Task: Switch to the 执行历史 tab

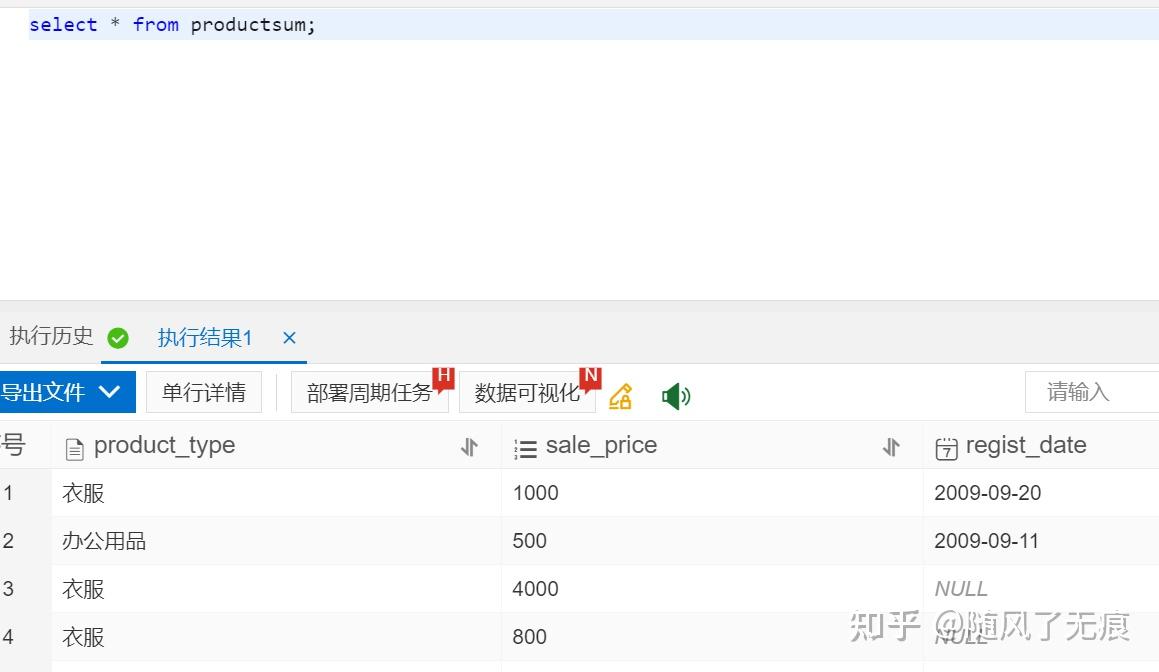Action: click(x=51, y=337)
